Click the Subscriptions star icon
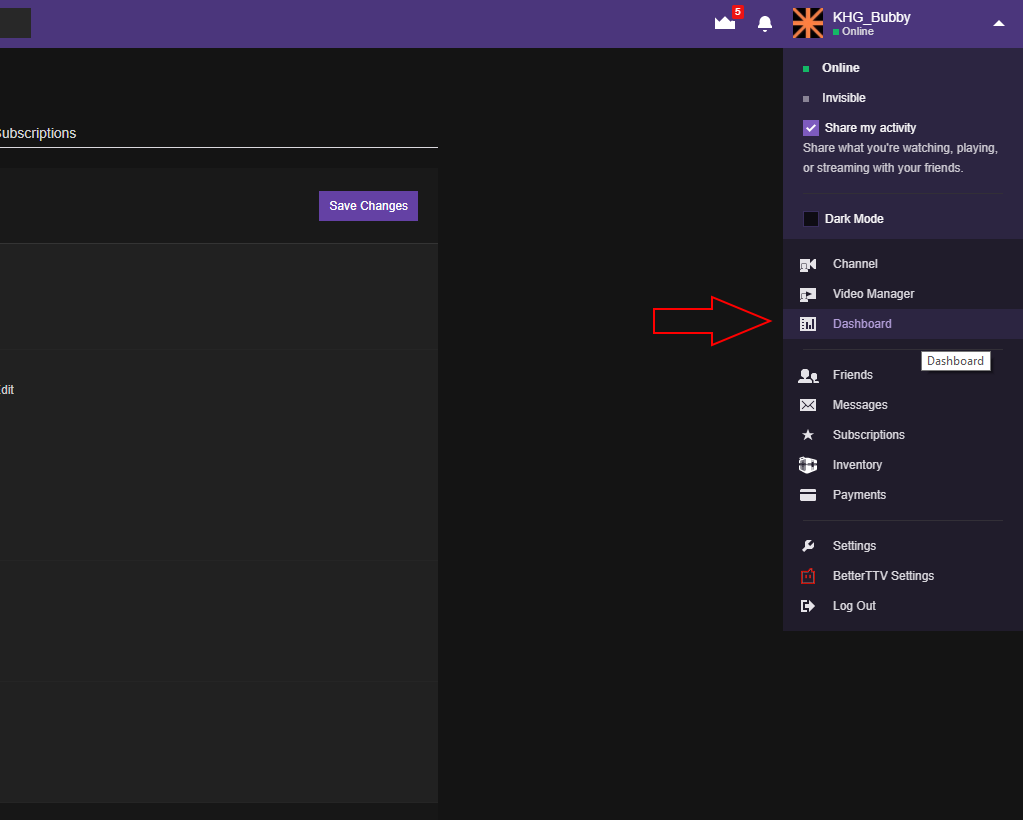Viewport: 1023px width, 820px height. 808,435
